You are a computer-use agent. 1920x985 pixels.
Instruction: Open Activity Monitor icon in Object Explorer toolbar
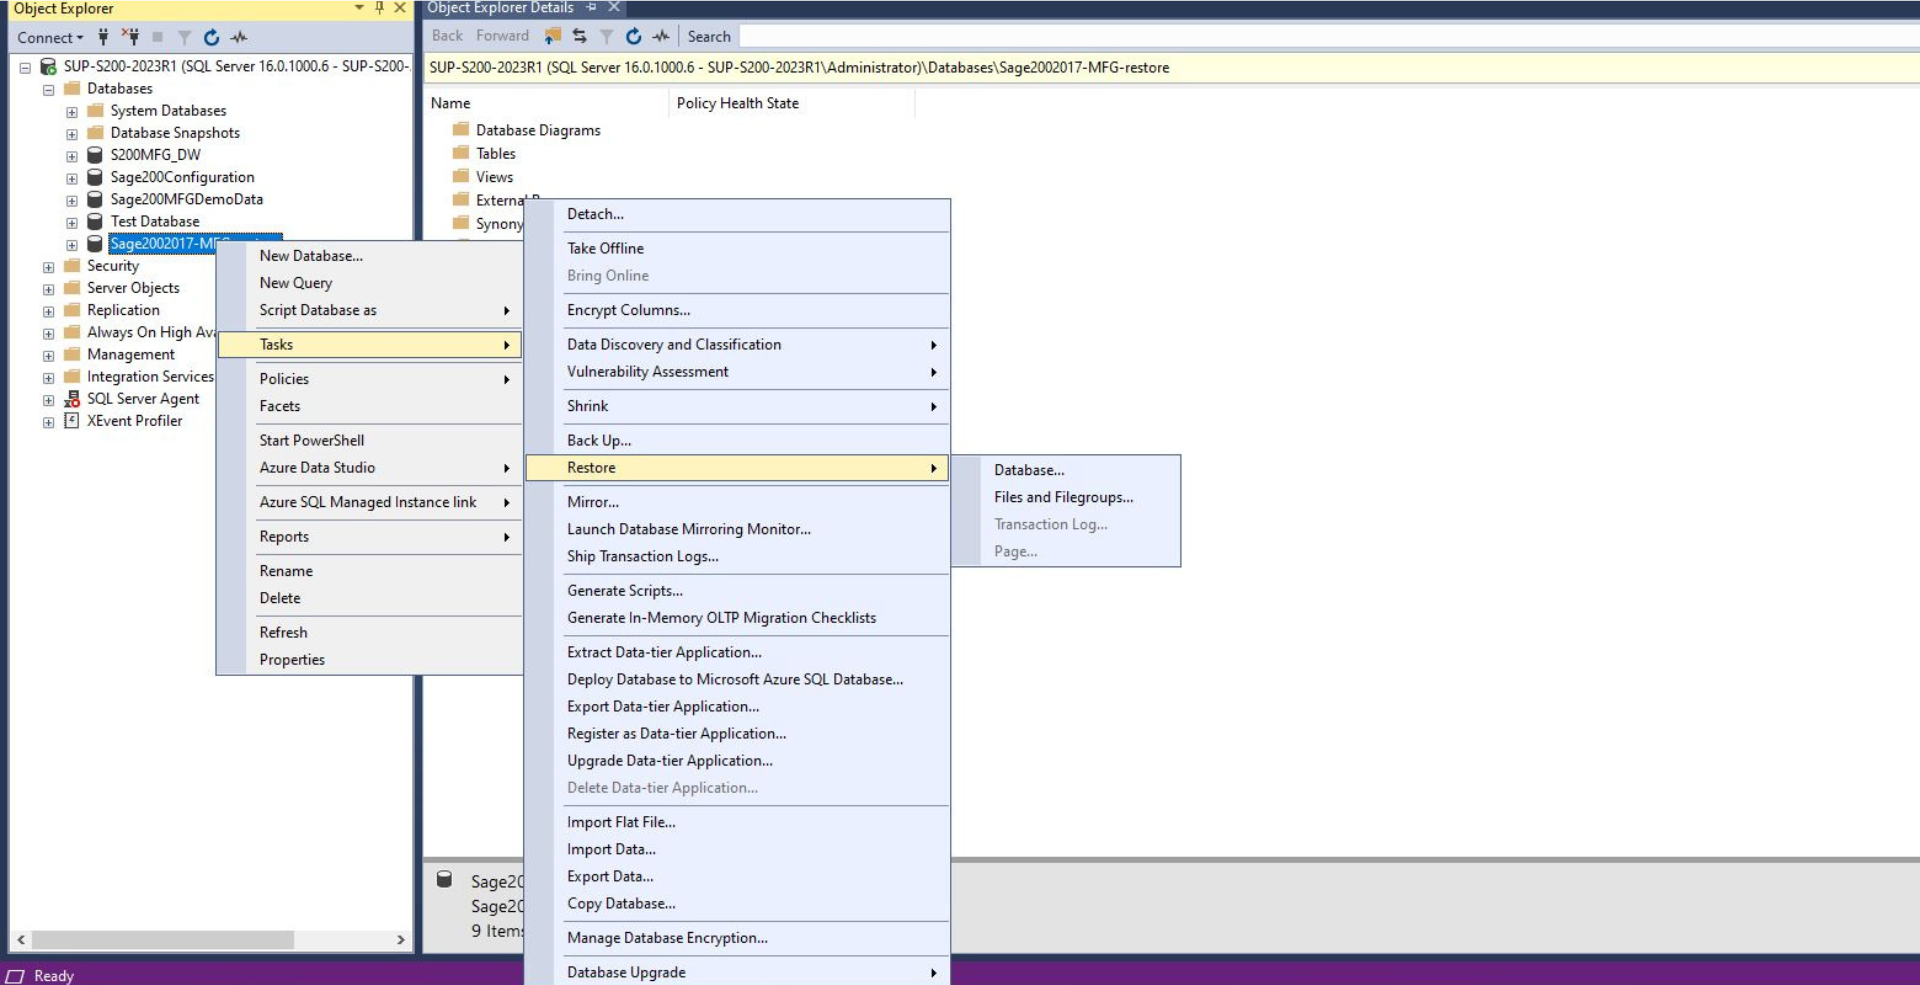coord(238,37)
